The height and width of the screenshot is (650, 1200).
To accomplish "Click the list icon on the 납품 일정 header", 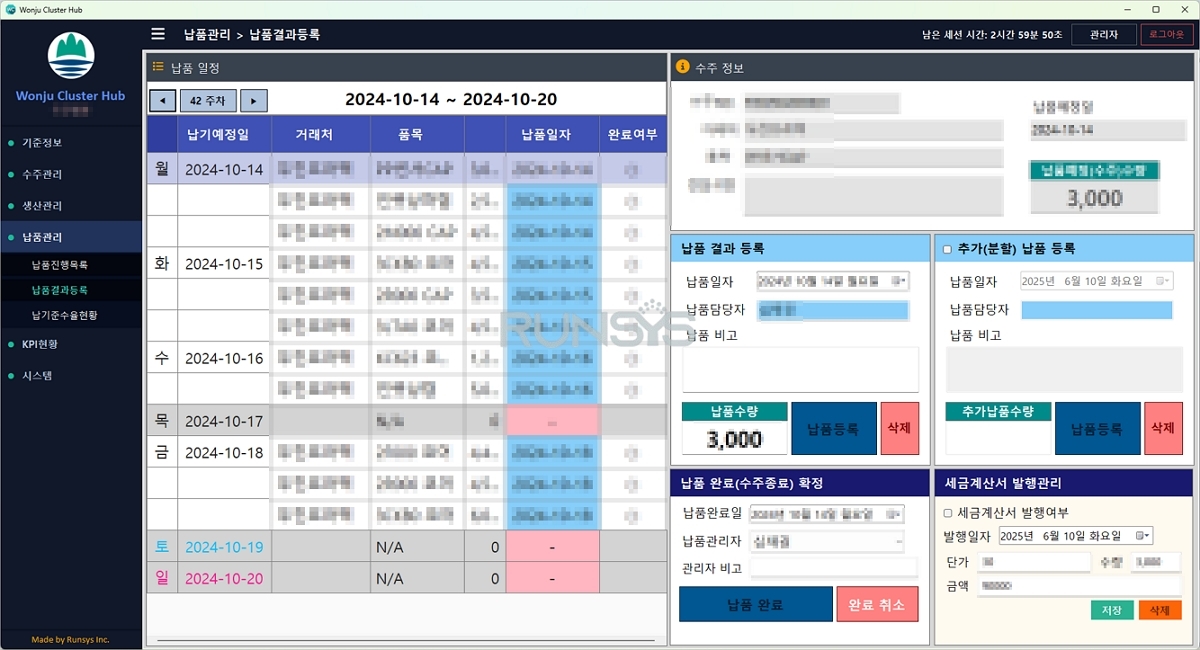I will coord(158,67).
